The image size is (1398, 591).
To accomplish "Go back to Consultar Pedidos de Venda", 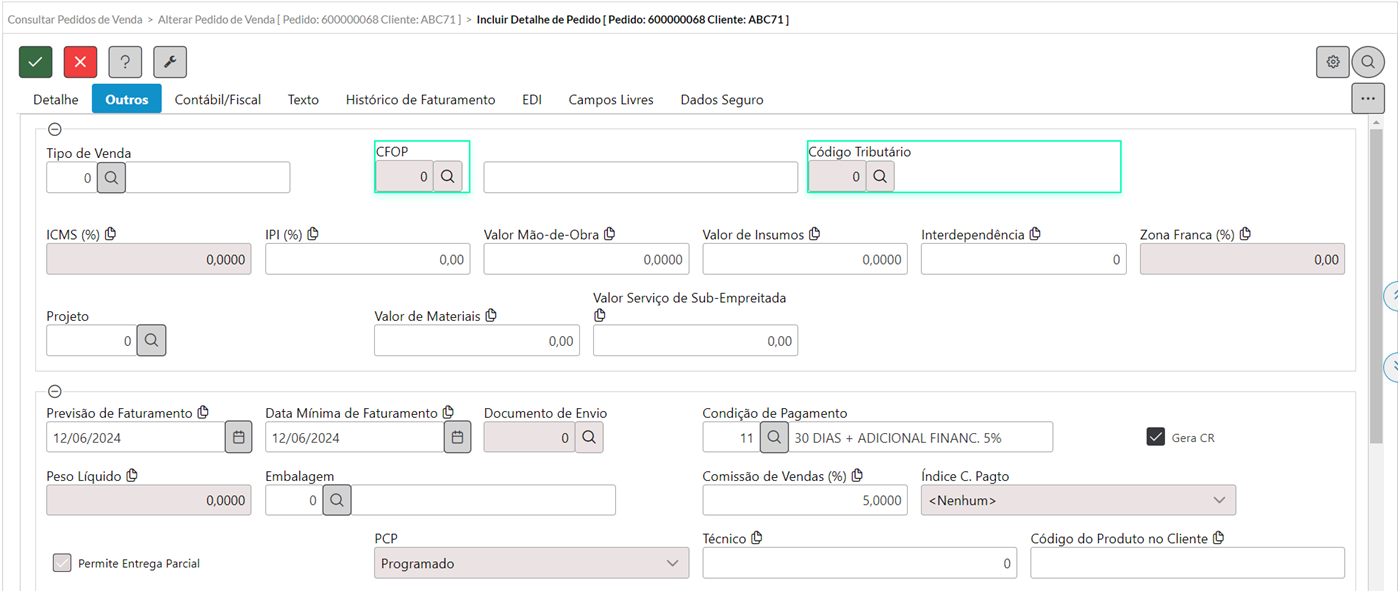I will coord(75,19).
